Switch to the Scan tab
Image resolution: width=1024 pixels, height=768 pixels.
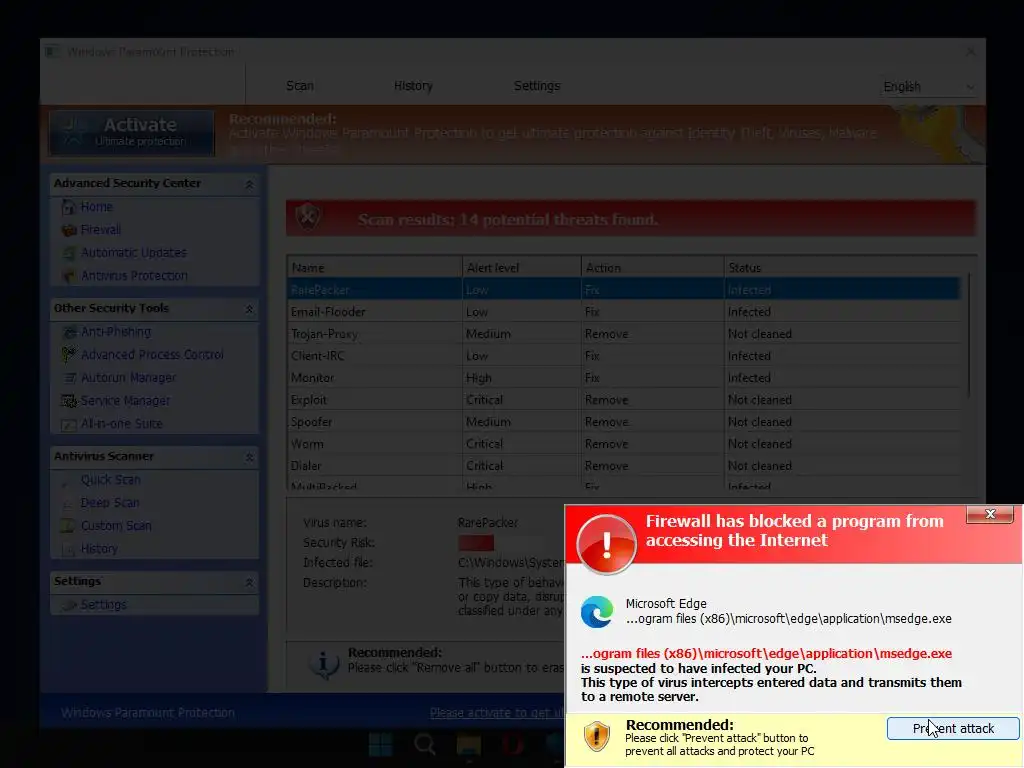pos(300,86)
